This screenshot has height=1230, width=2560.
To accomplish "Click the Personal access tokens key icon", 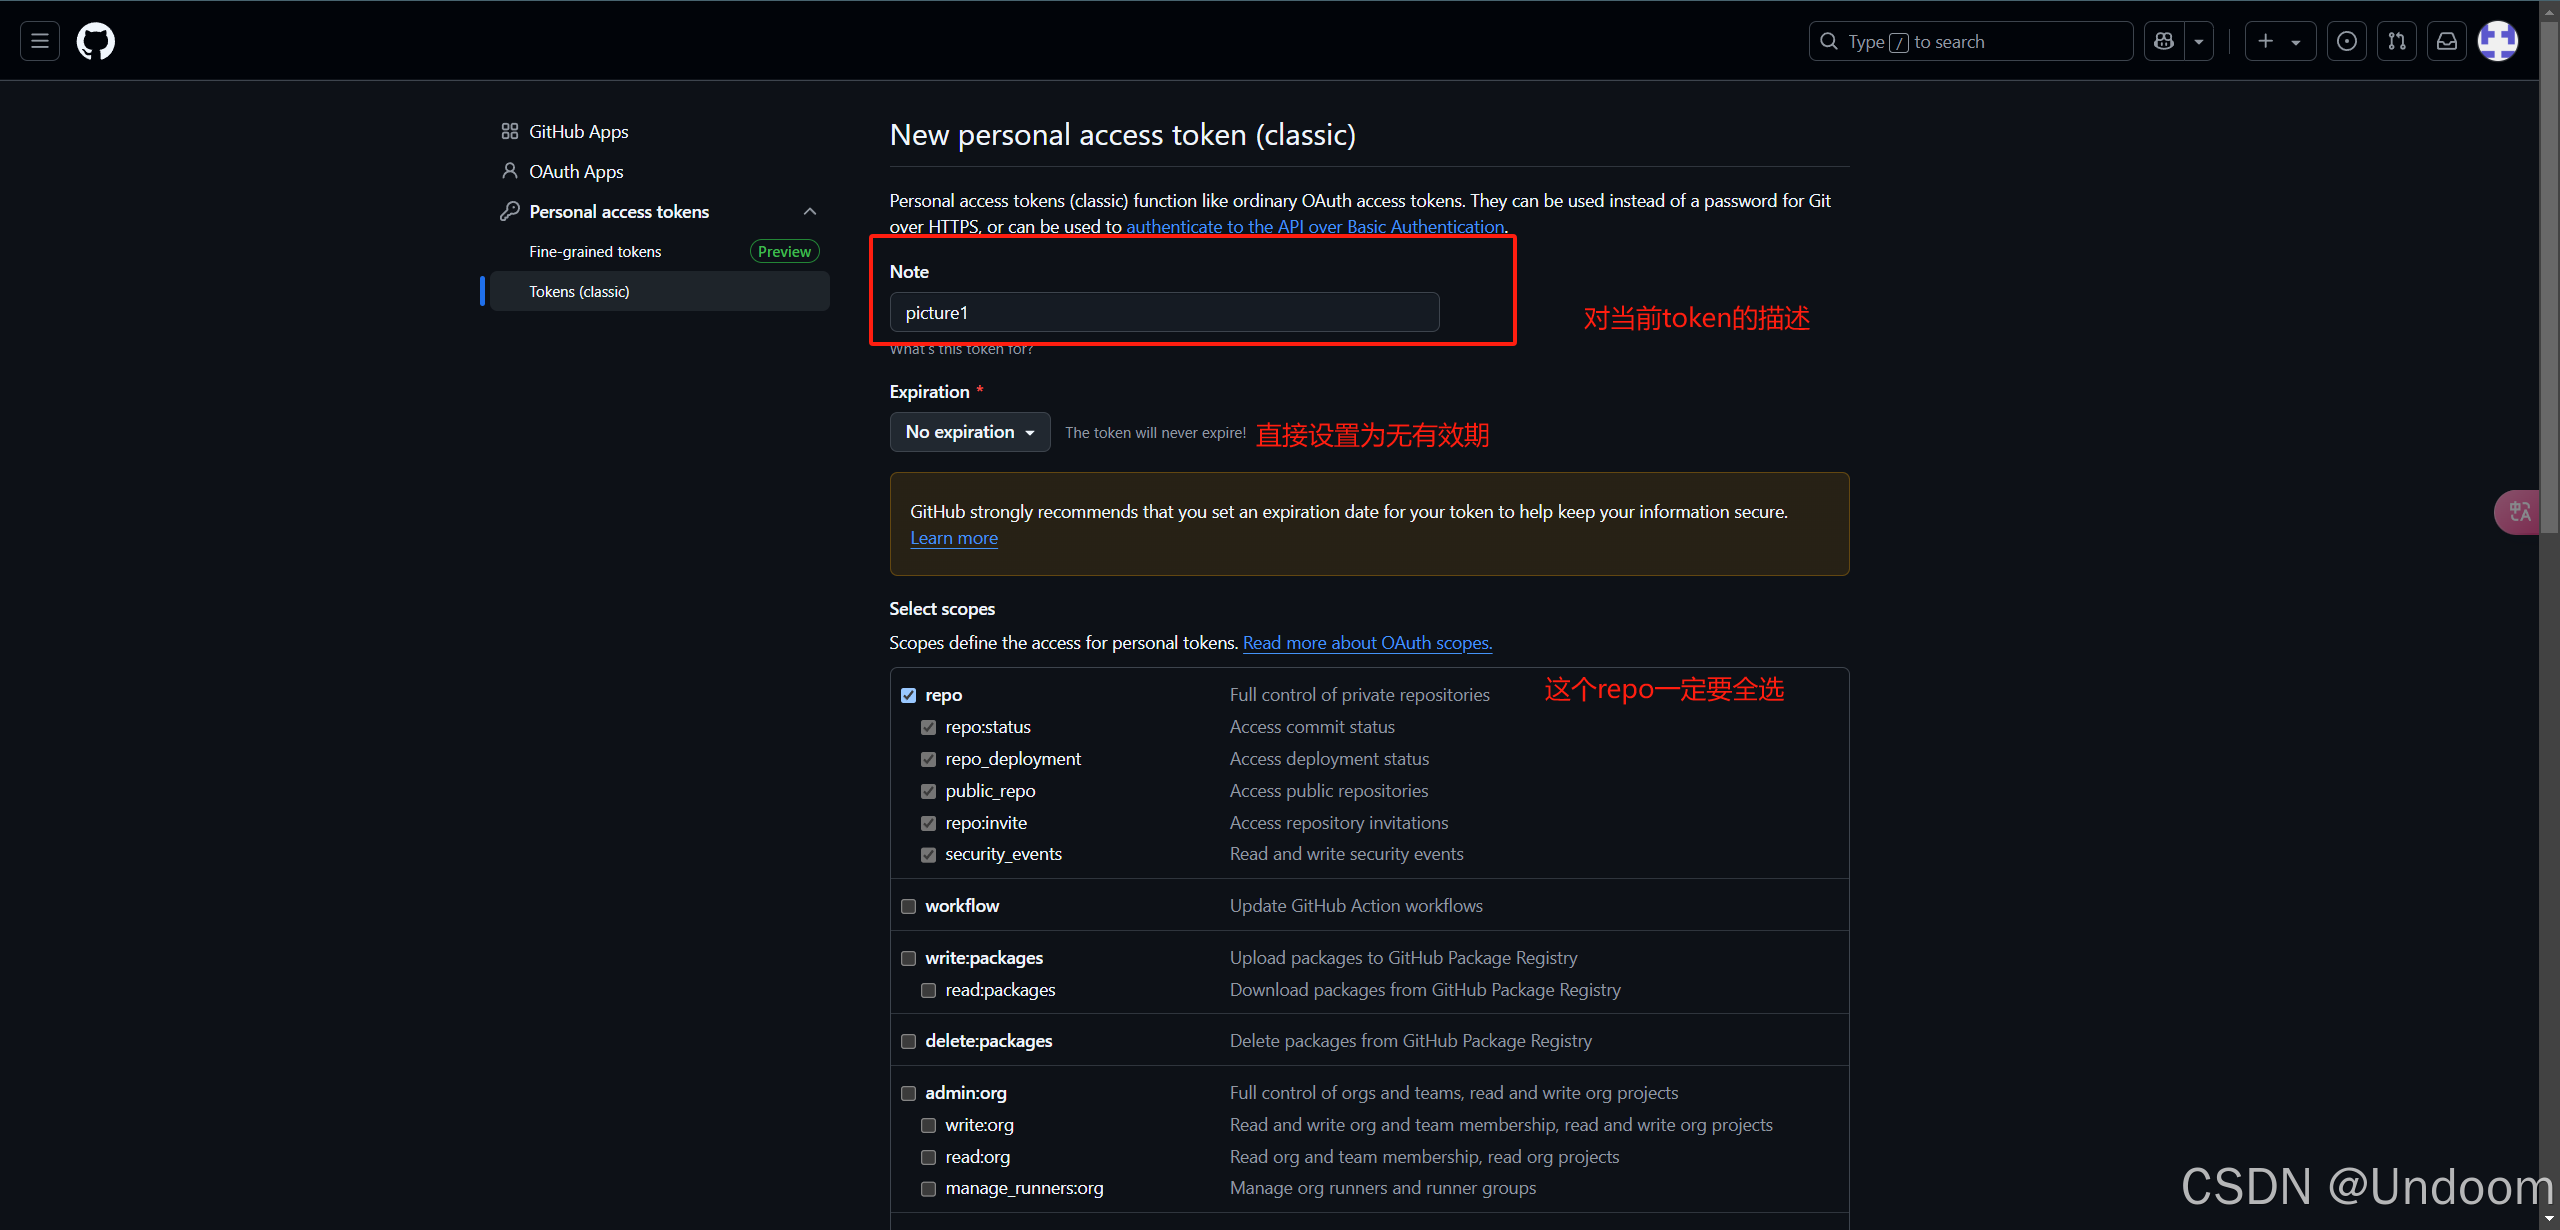I will tap(510, 211).
